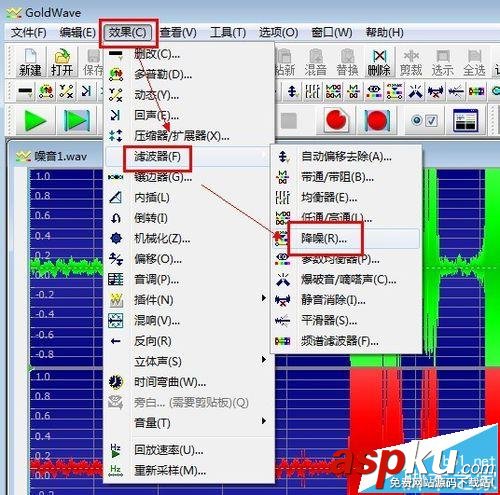Click the equalizer icon in the effects toolbar
The height and width of the screenshot is (495, 500).
pyautogui.click(x=313, y=91)
